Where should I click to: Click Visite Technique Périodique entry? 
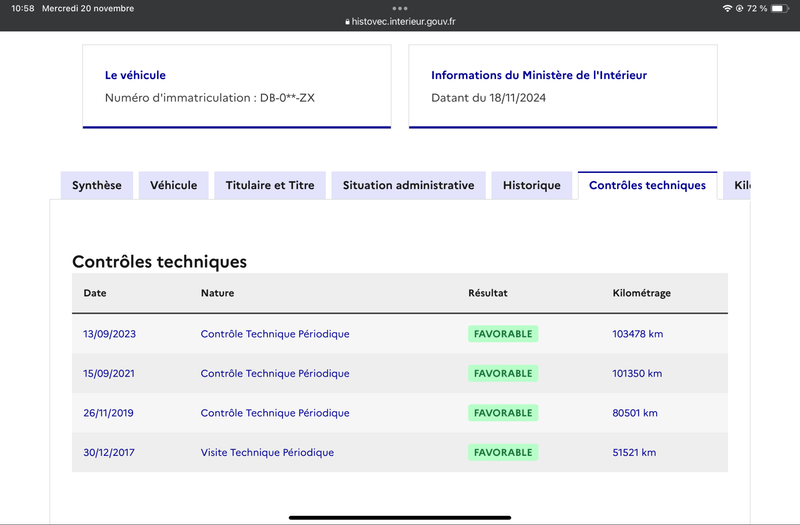click(267, 452)
